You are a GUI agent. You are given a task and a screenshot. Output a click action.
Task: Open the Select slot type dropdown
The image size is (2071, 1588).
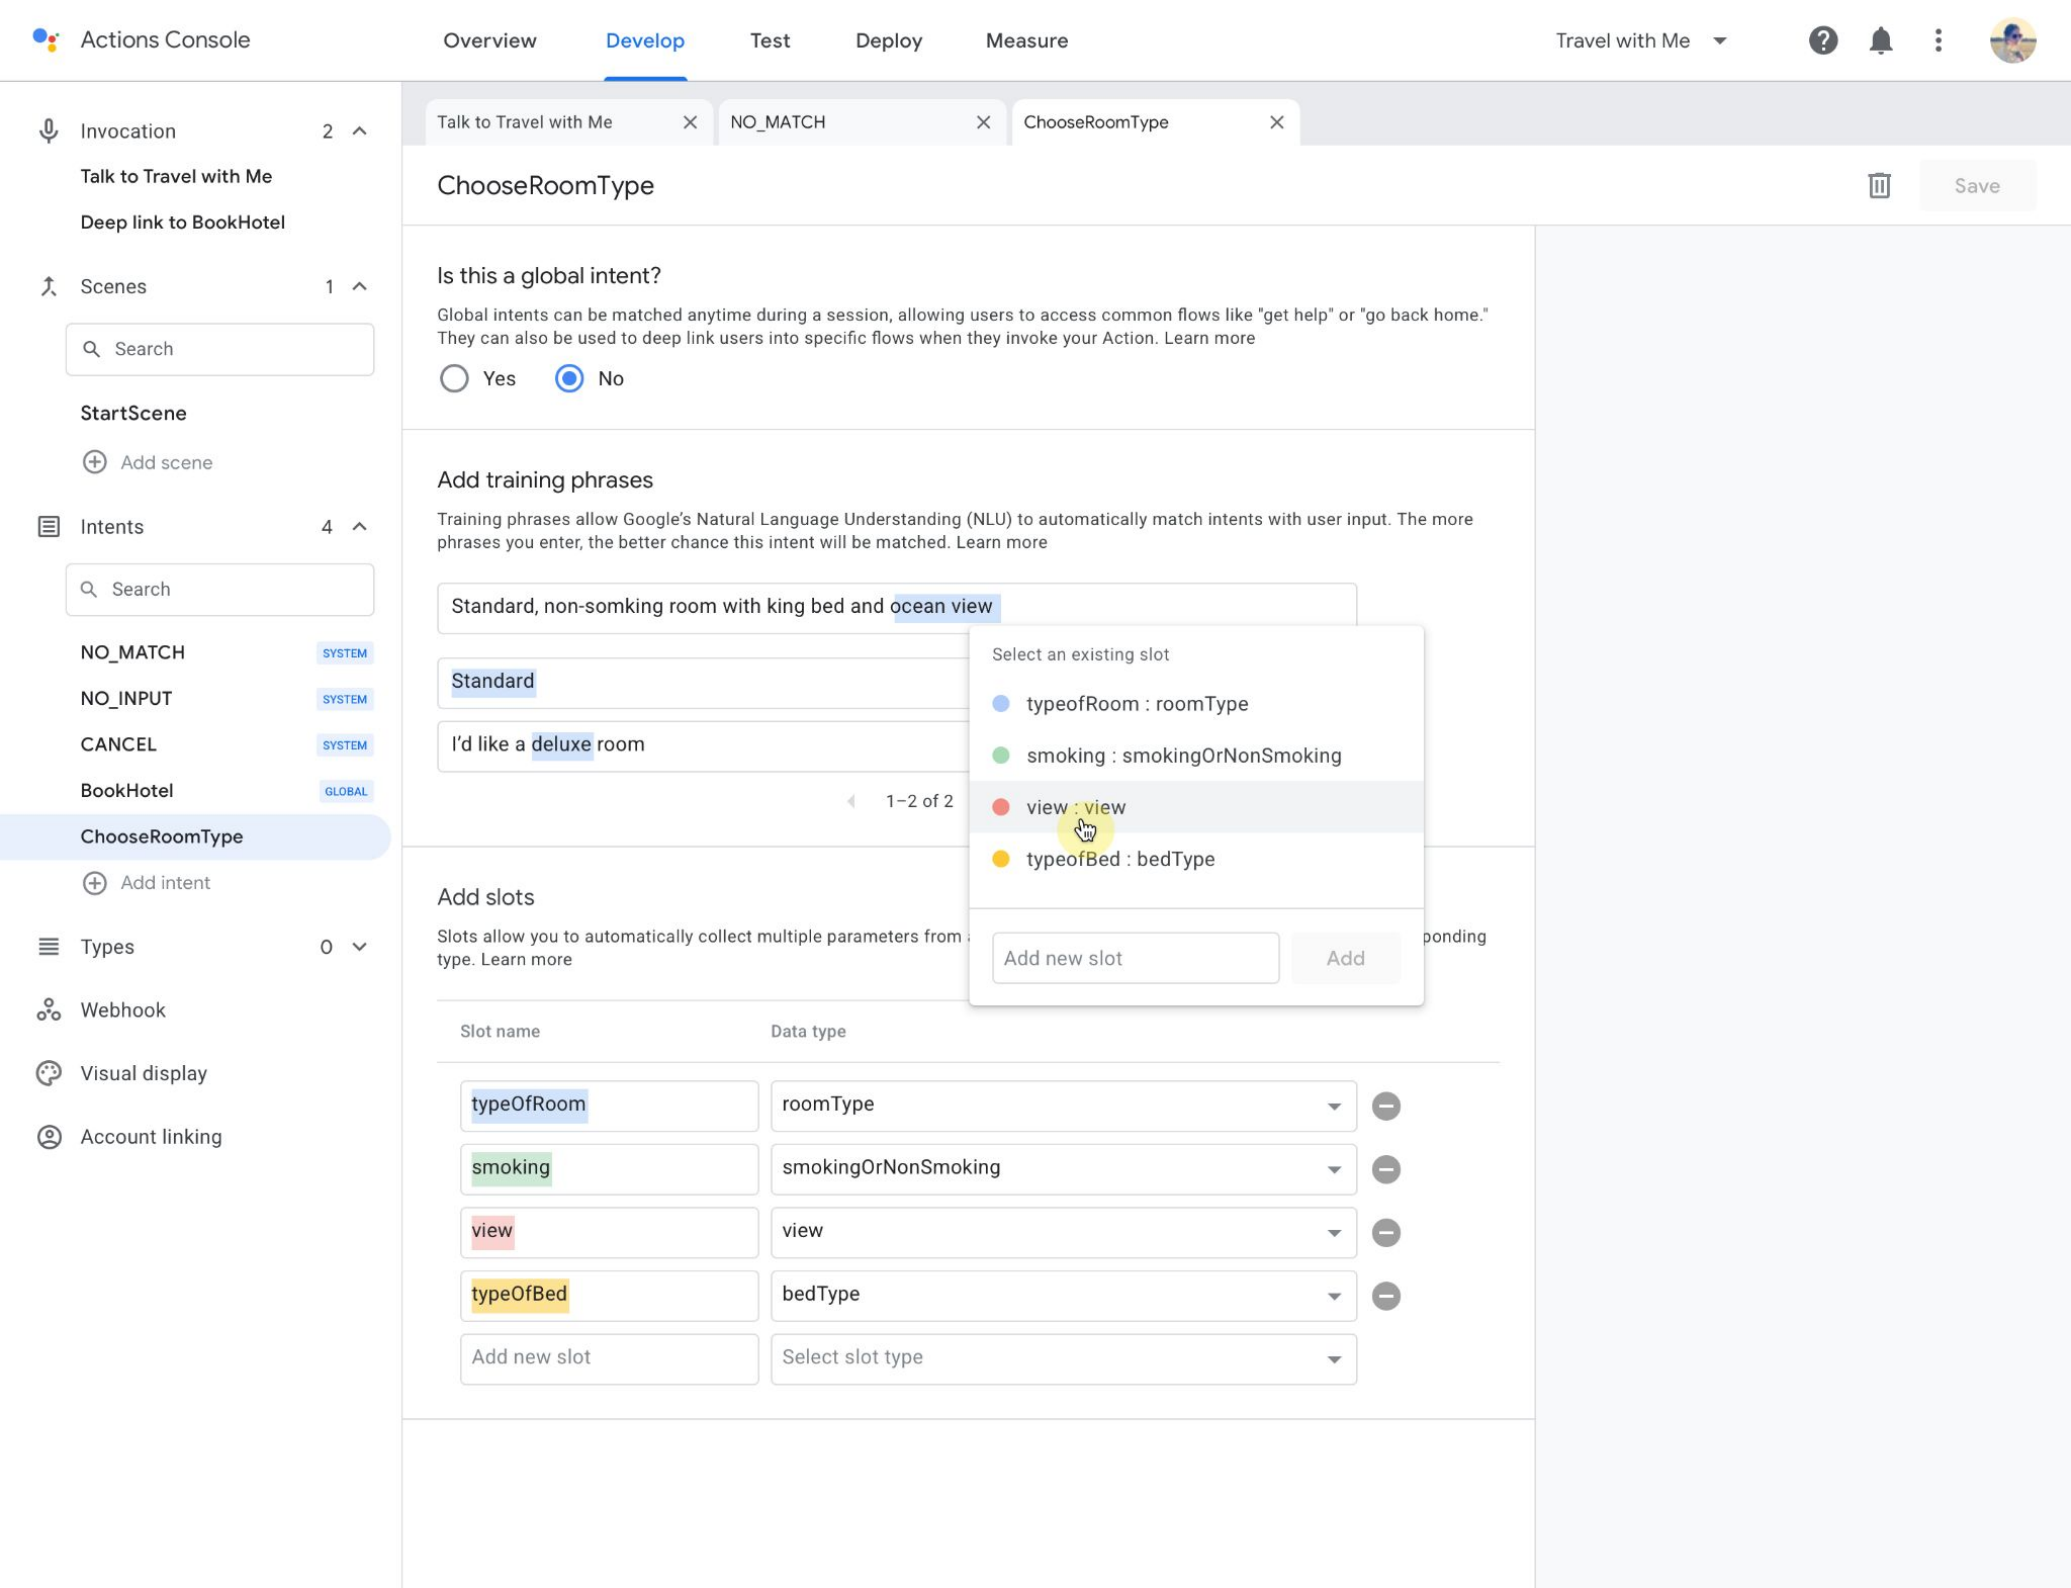(1063, 1358)
